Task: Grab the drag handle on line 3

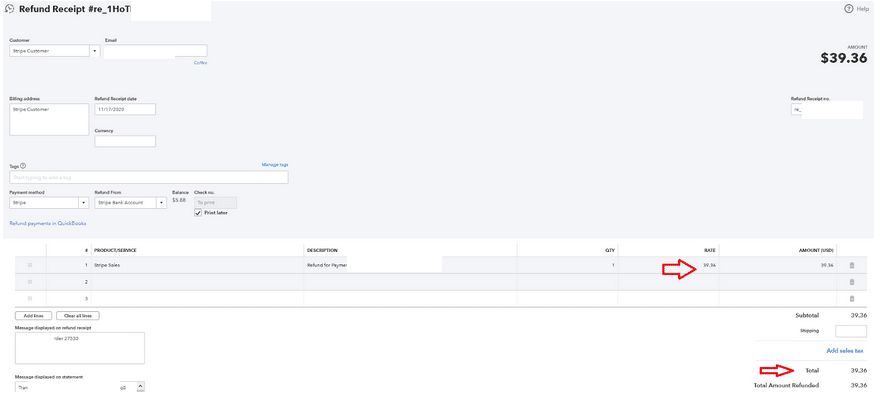Action: tap(30, 298)
